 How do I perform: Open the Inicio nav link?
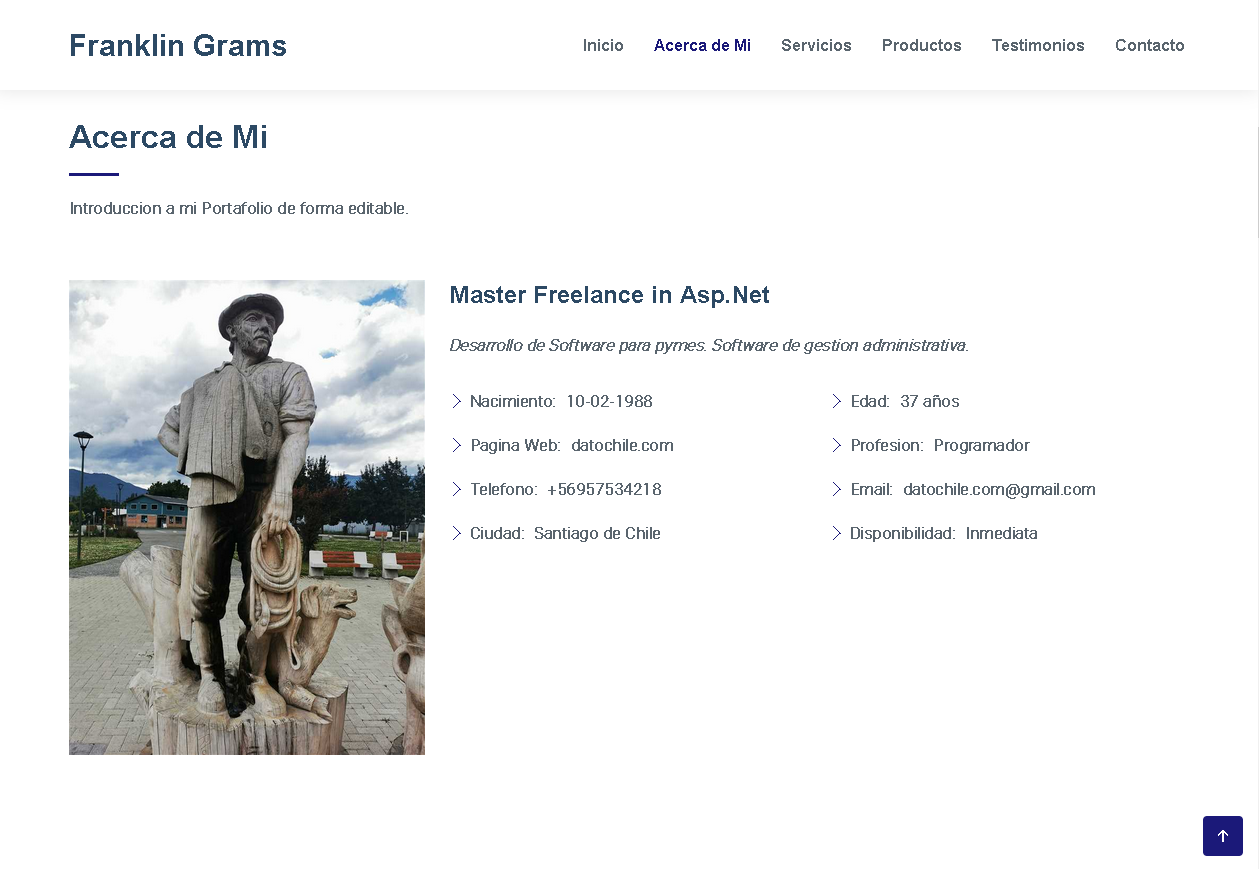[603, 46]
